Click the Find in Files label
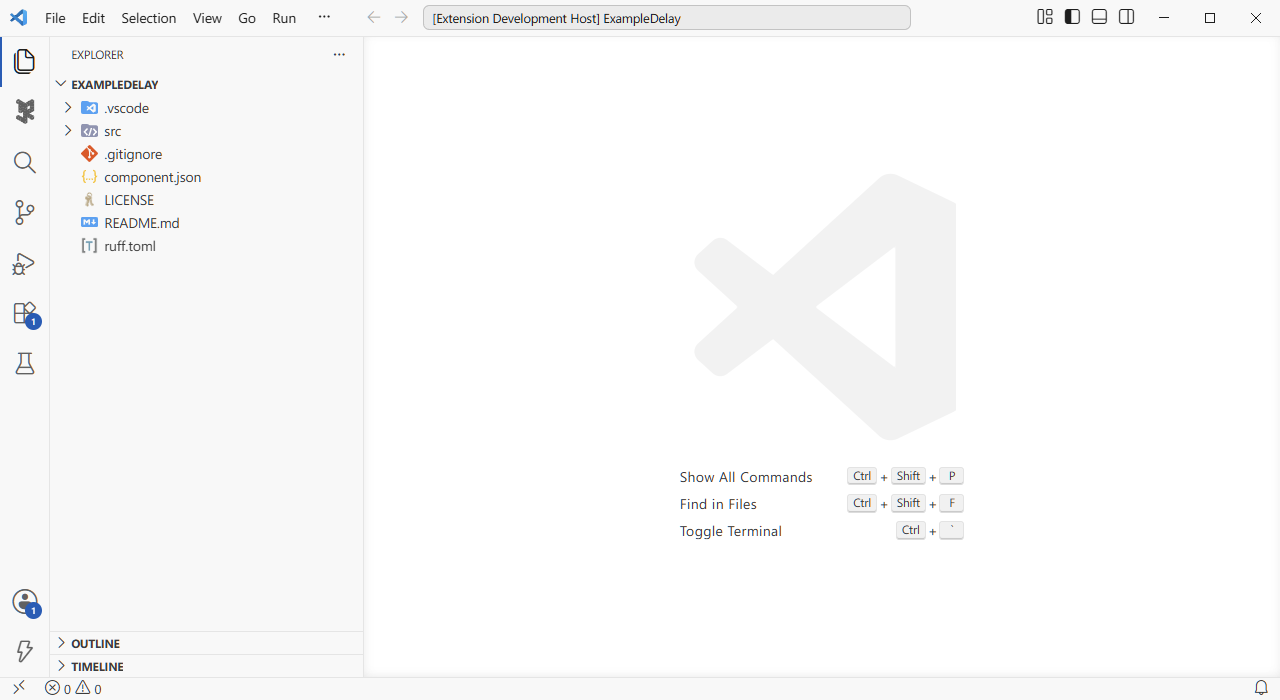The image size is (1280, 700). (718, 504)
